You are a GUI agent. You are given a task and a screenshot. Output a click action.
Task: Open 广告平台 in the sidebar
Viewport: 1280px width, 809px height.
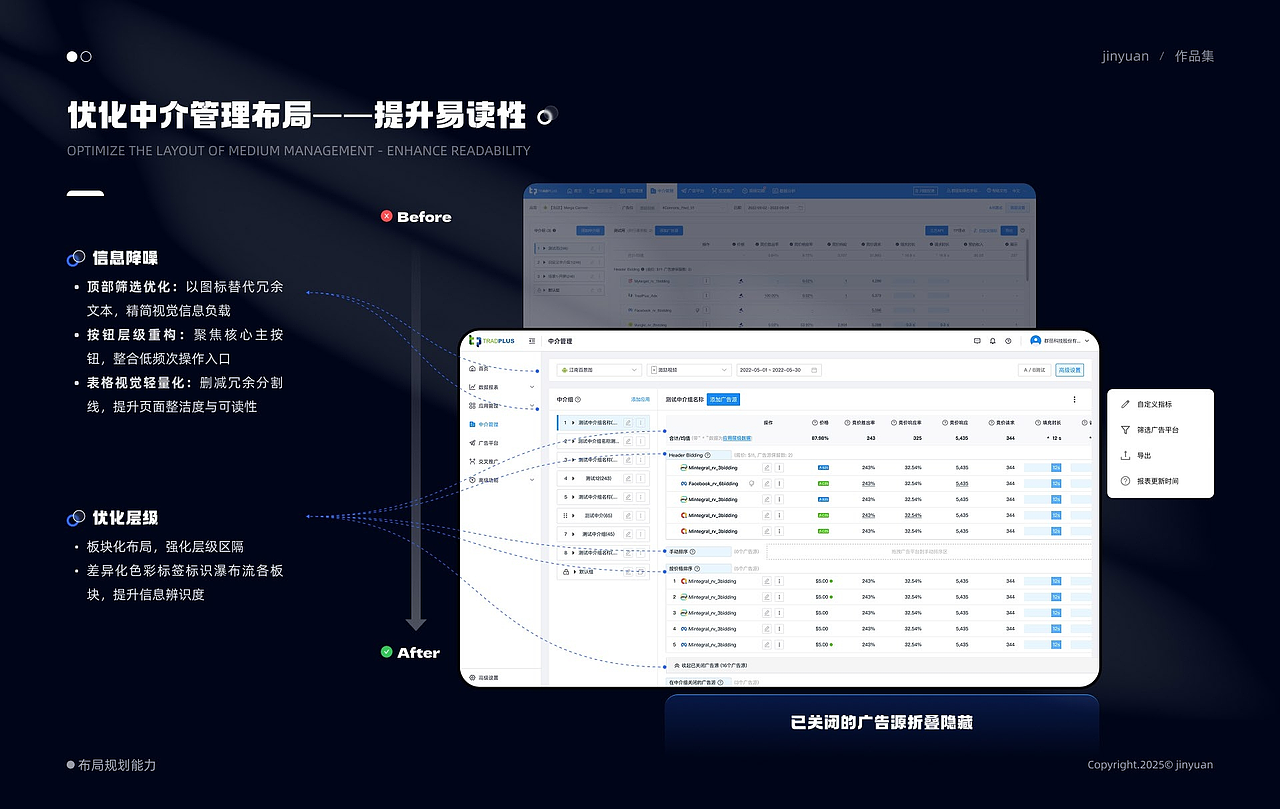(484, 443)
